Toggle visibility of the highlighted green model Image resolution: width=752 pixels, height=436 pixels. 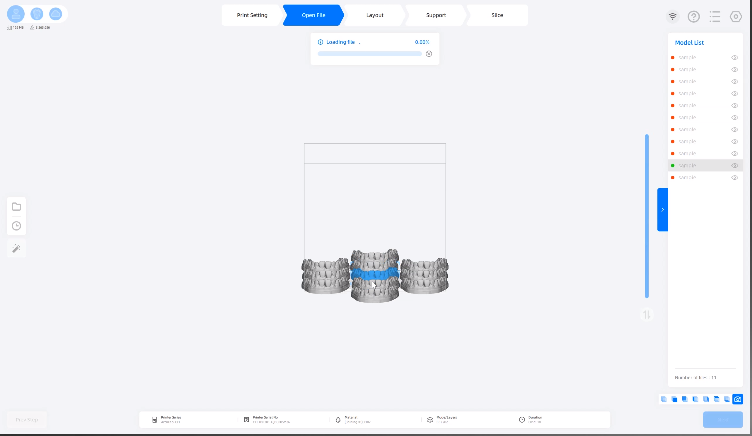coord(734,165)
